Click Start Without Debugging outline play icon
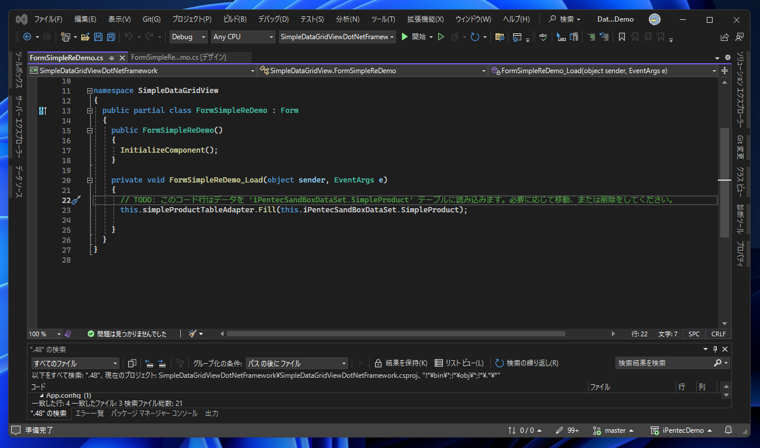The height and width of the screenshot is (448, 760). (x=441, y=37)
